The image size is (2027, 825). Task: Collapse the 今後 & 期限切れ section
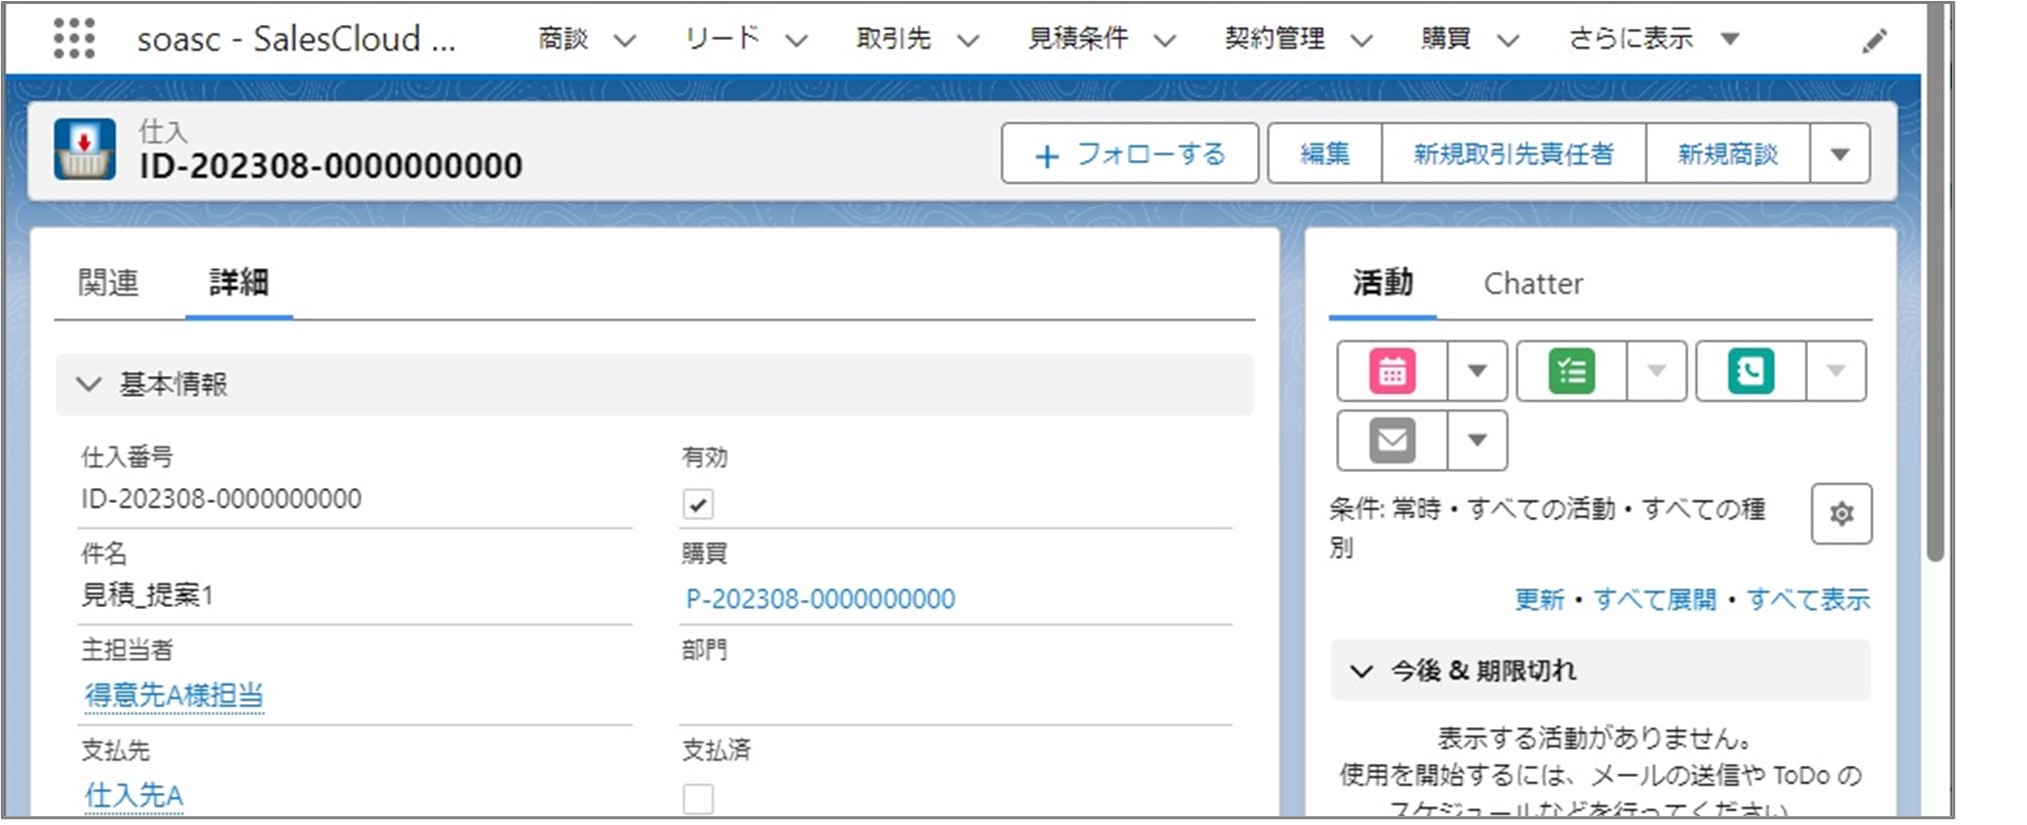click(1361, 671)
